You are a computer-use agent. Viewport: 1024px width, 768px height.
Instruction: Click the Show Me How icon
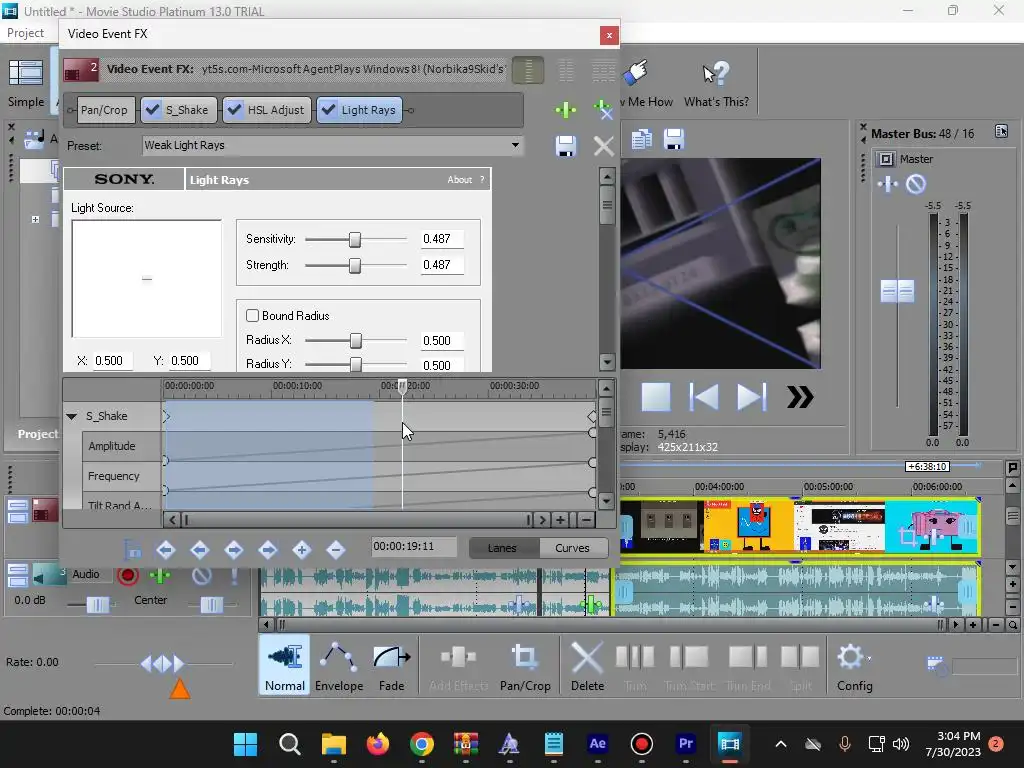tap(645, 84)
